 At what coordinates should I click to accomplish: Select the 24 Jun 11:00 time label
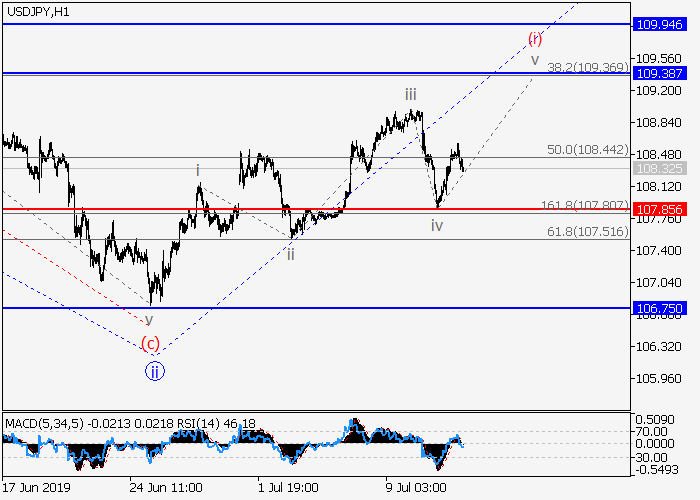[165, 488]
